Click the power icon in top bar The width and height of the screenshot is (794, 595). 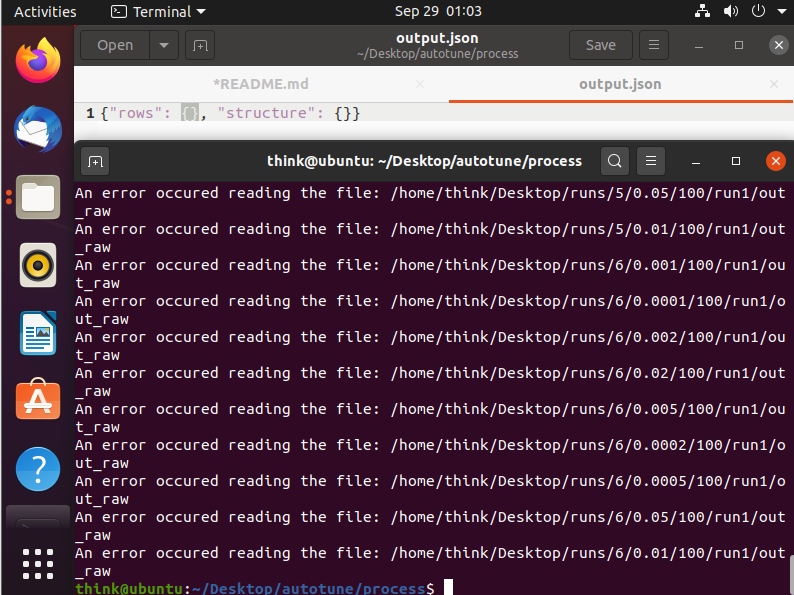tap(758, 11)
